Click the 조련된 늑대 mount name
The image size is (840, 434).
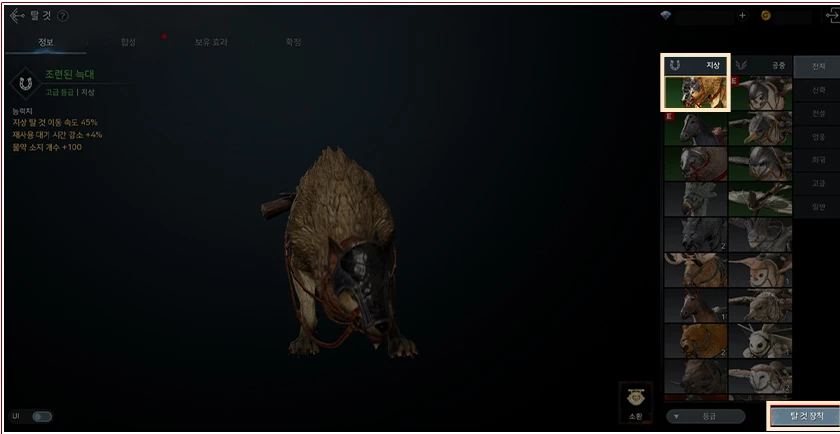(69, 74)
